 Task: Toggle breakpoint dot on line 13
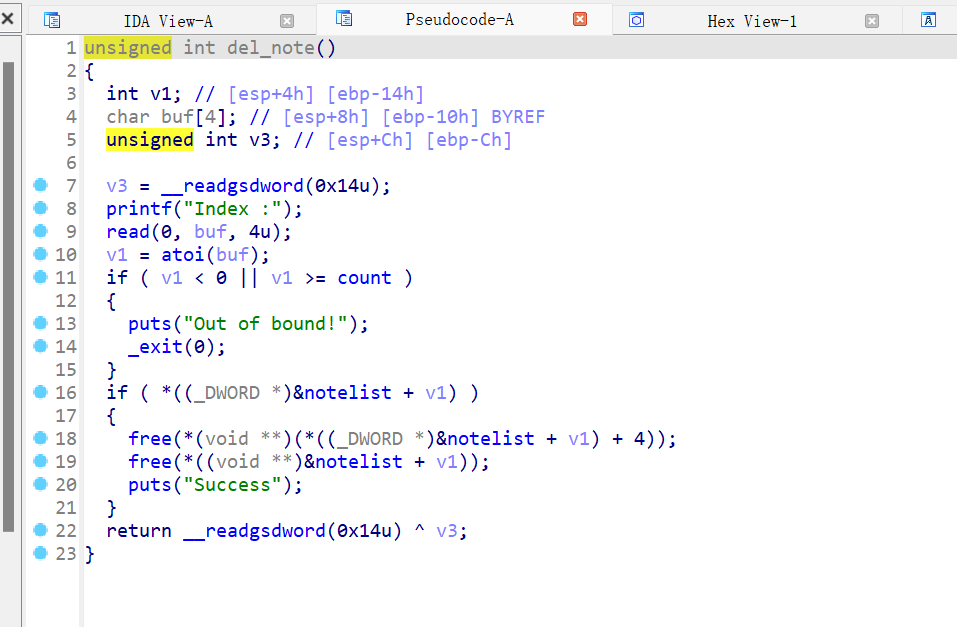pos(40,323)
